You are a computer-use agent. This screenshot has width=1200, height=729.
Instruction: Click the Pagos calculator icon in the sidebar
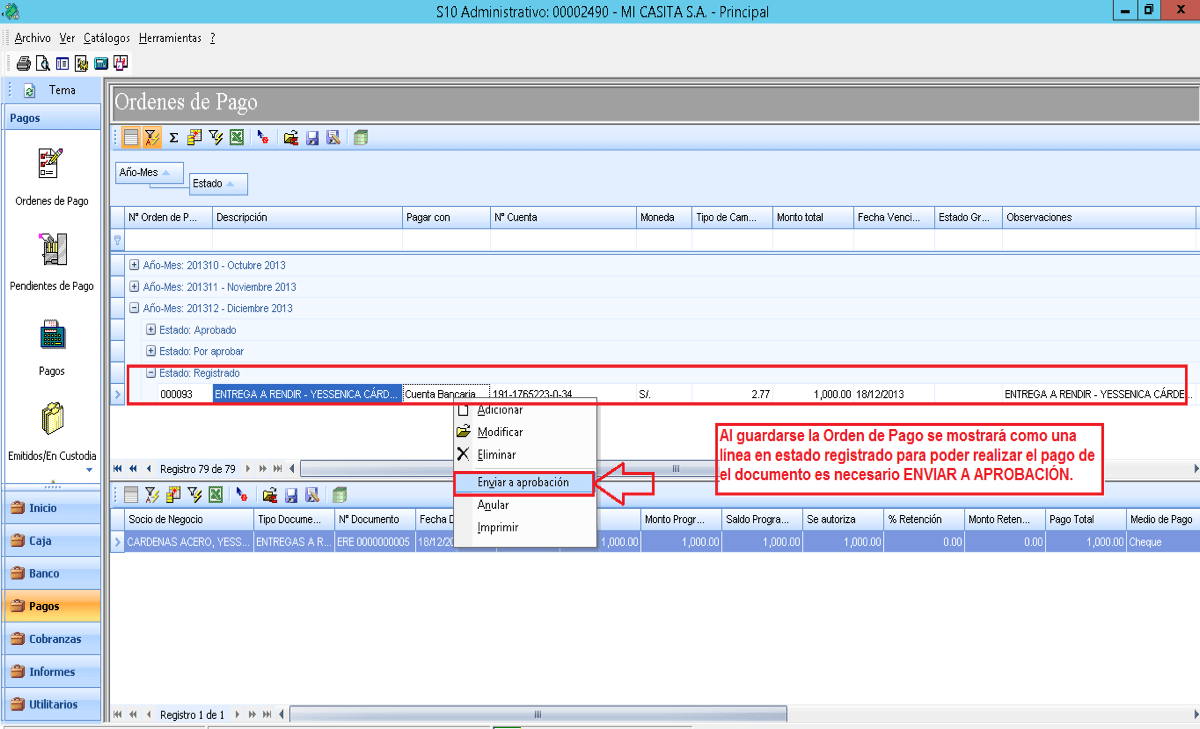[52, 334]
